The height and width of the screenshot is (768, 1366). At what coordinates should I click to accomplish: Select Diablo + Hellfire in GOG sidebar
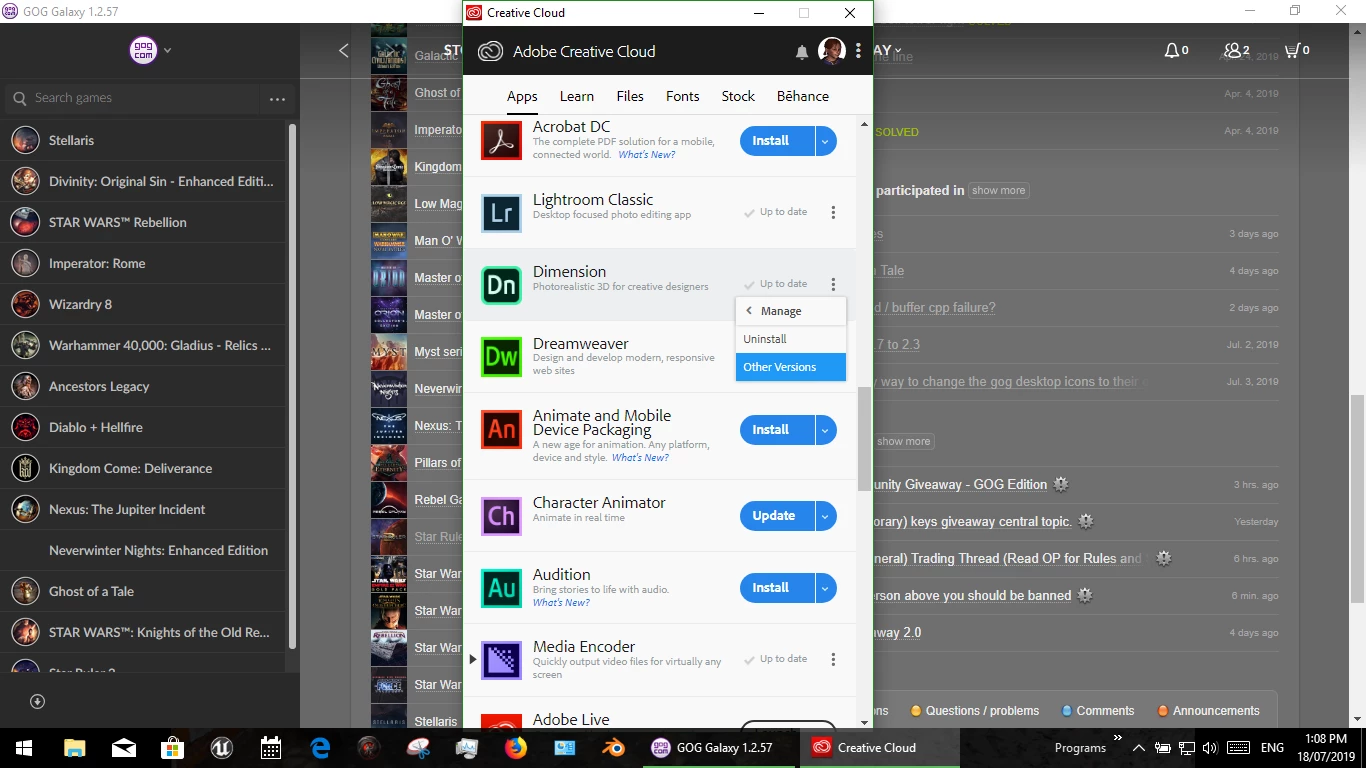[x=143, y=427]
